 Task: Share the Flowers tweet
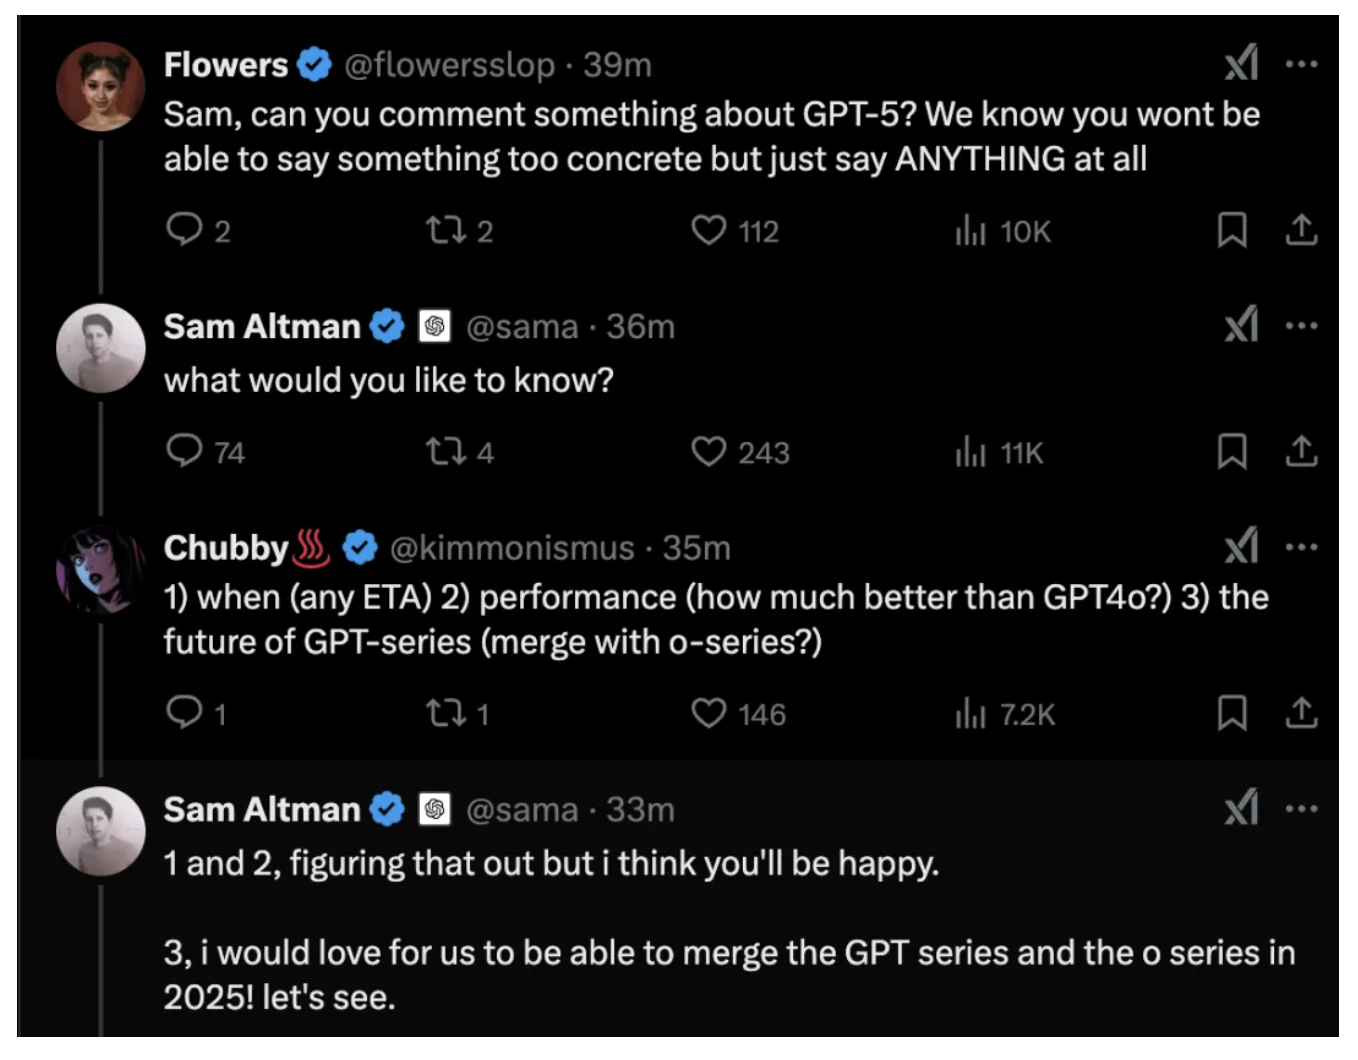click(1300, 231)
